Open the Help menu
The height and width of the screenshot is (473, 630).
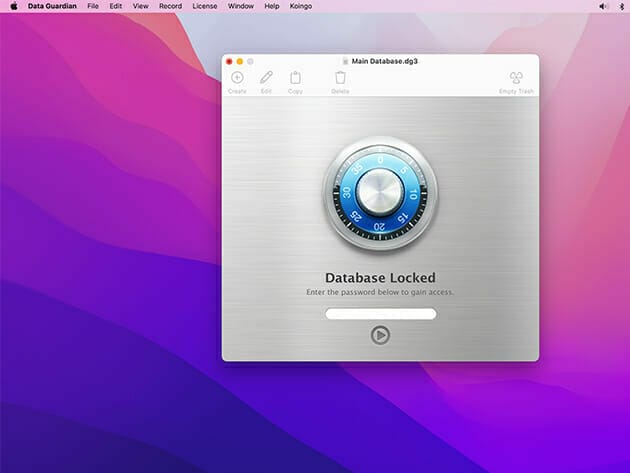click(x=272, y=6)
